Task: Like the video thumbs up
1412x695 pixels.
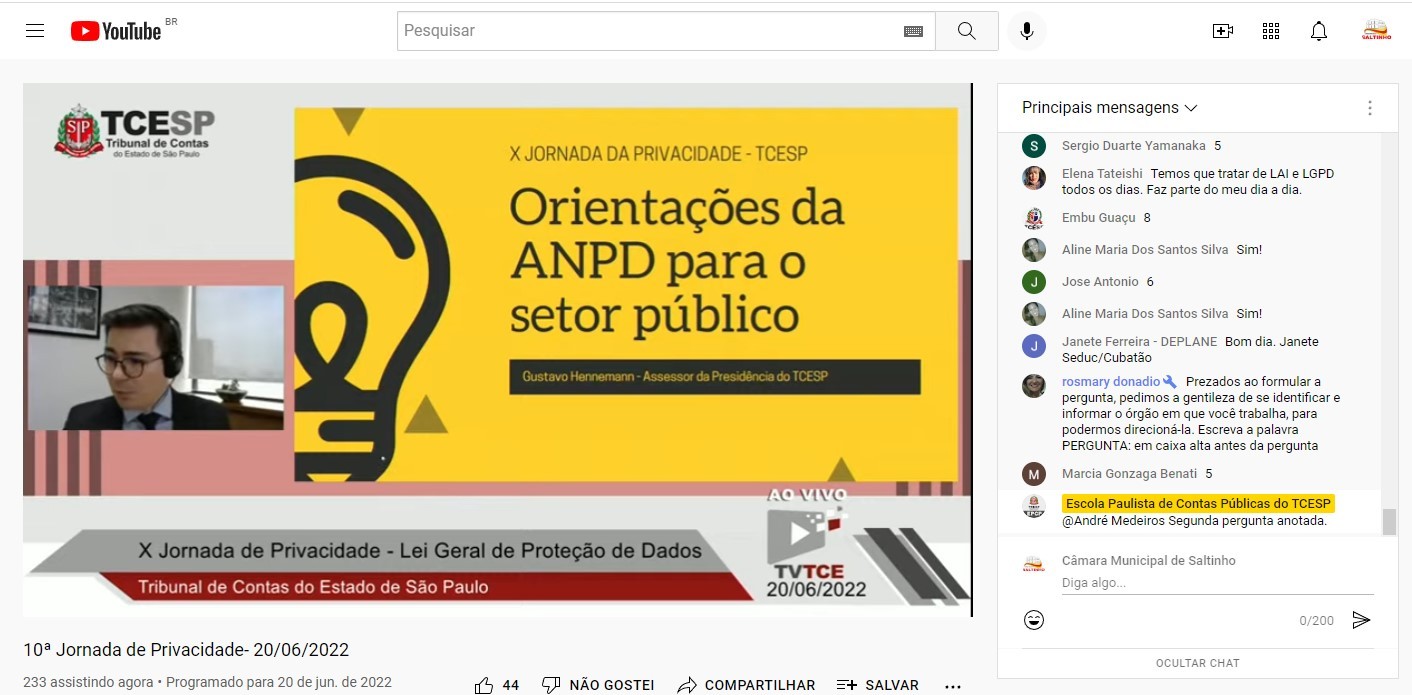Action: [484, 685]
